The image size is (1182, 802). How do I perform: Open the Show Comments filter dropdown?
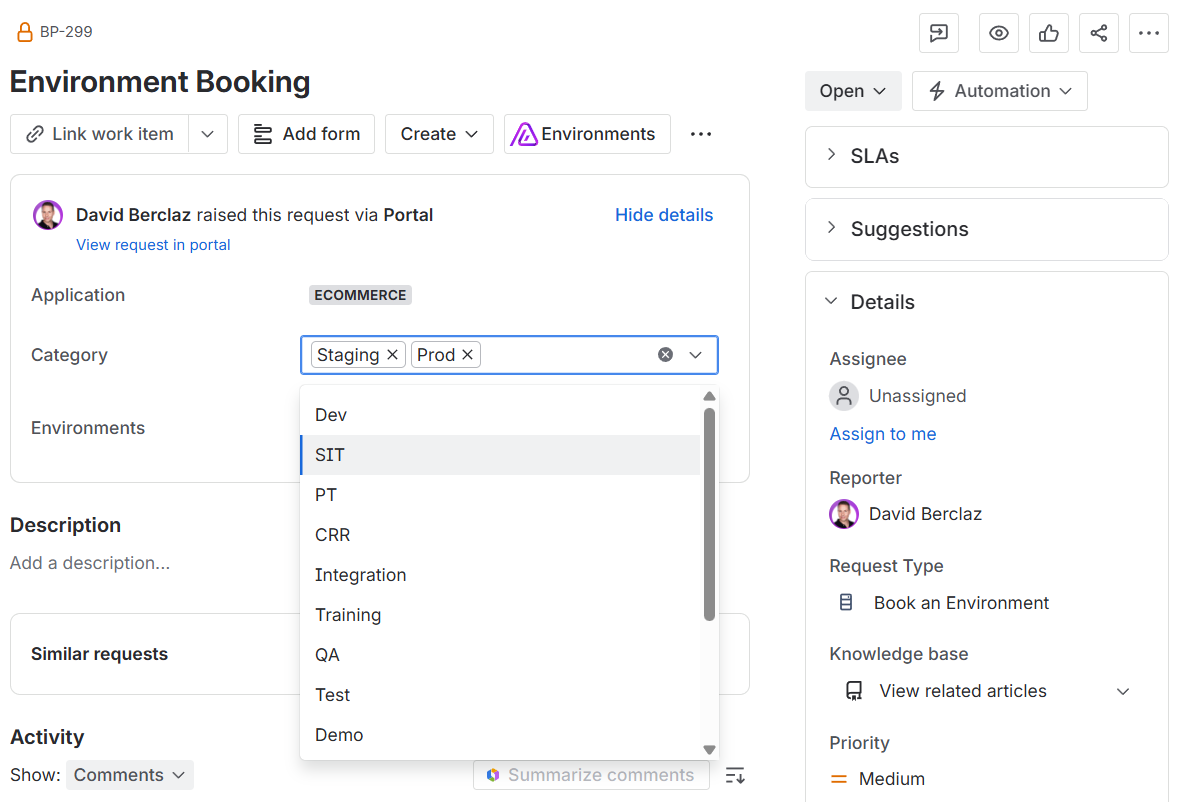click(130, 775)
